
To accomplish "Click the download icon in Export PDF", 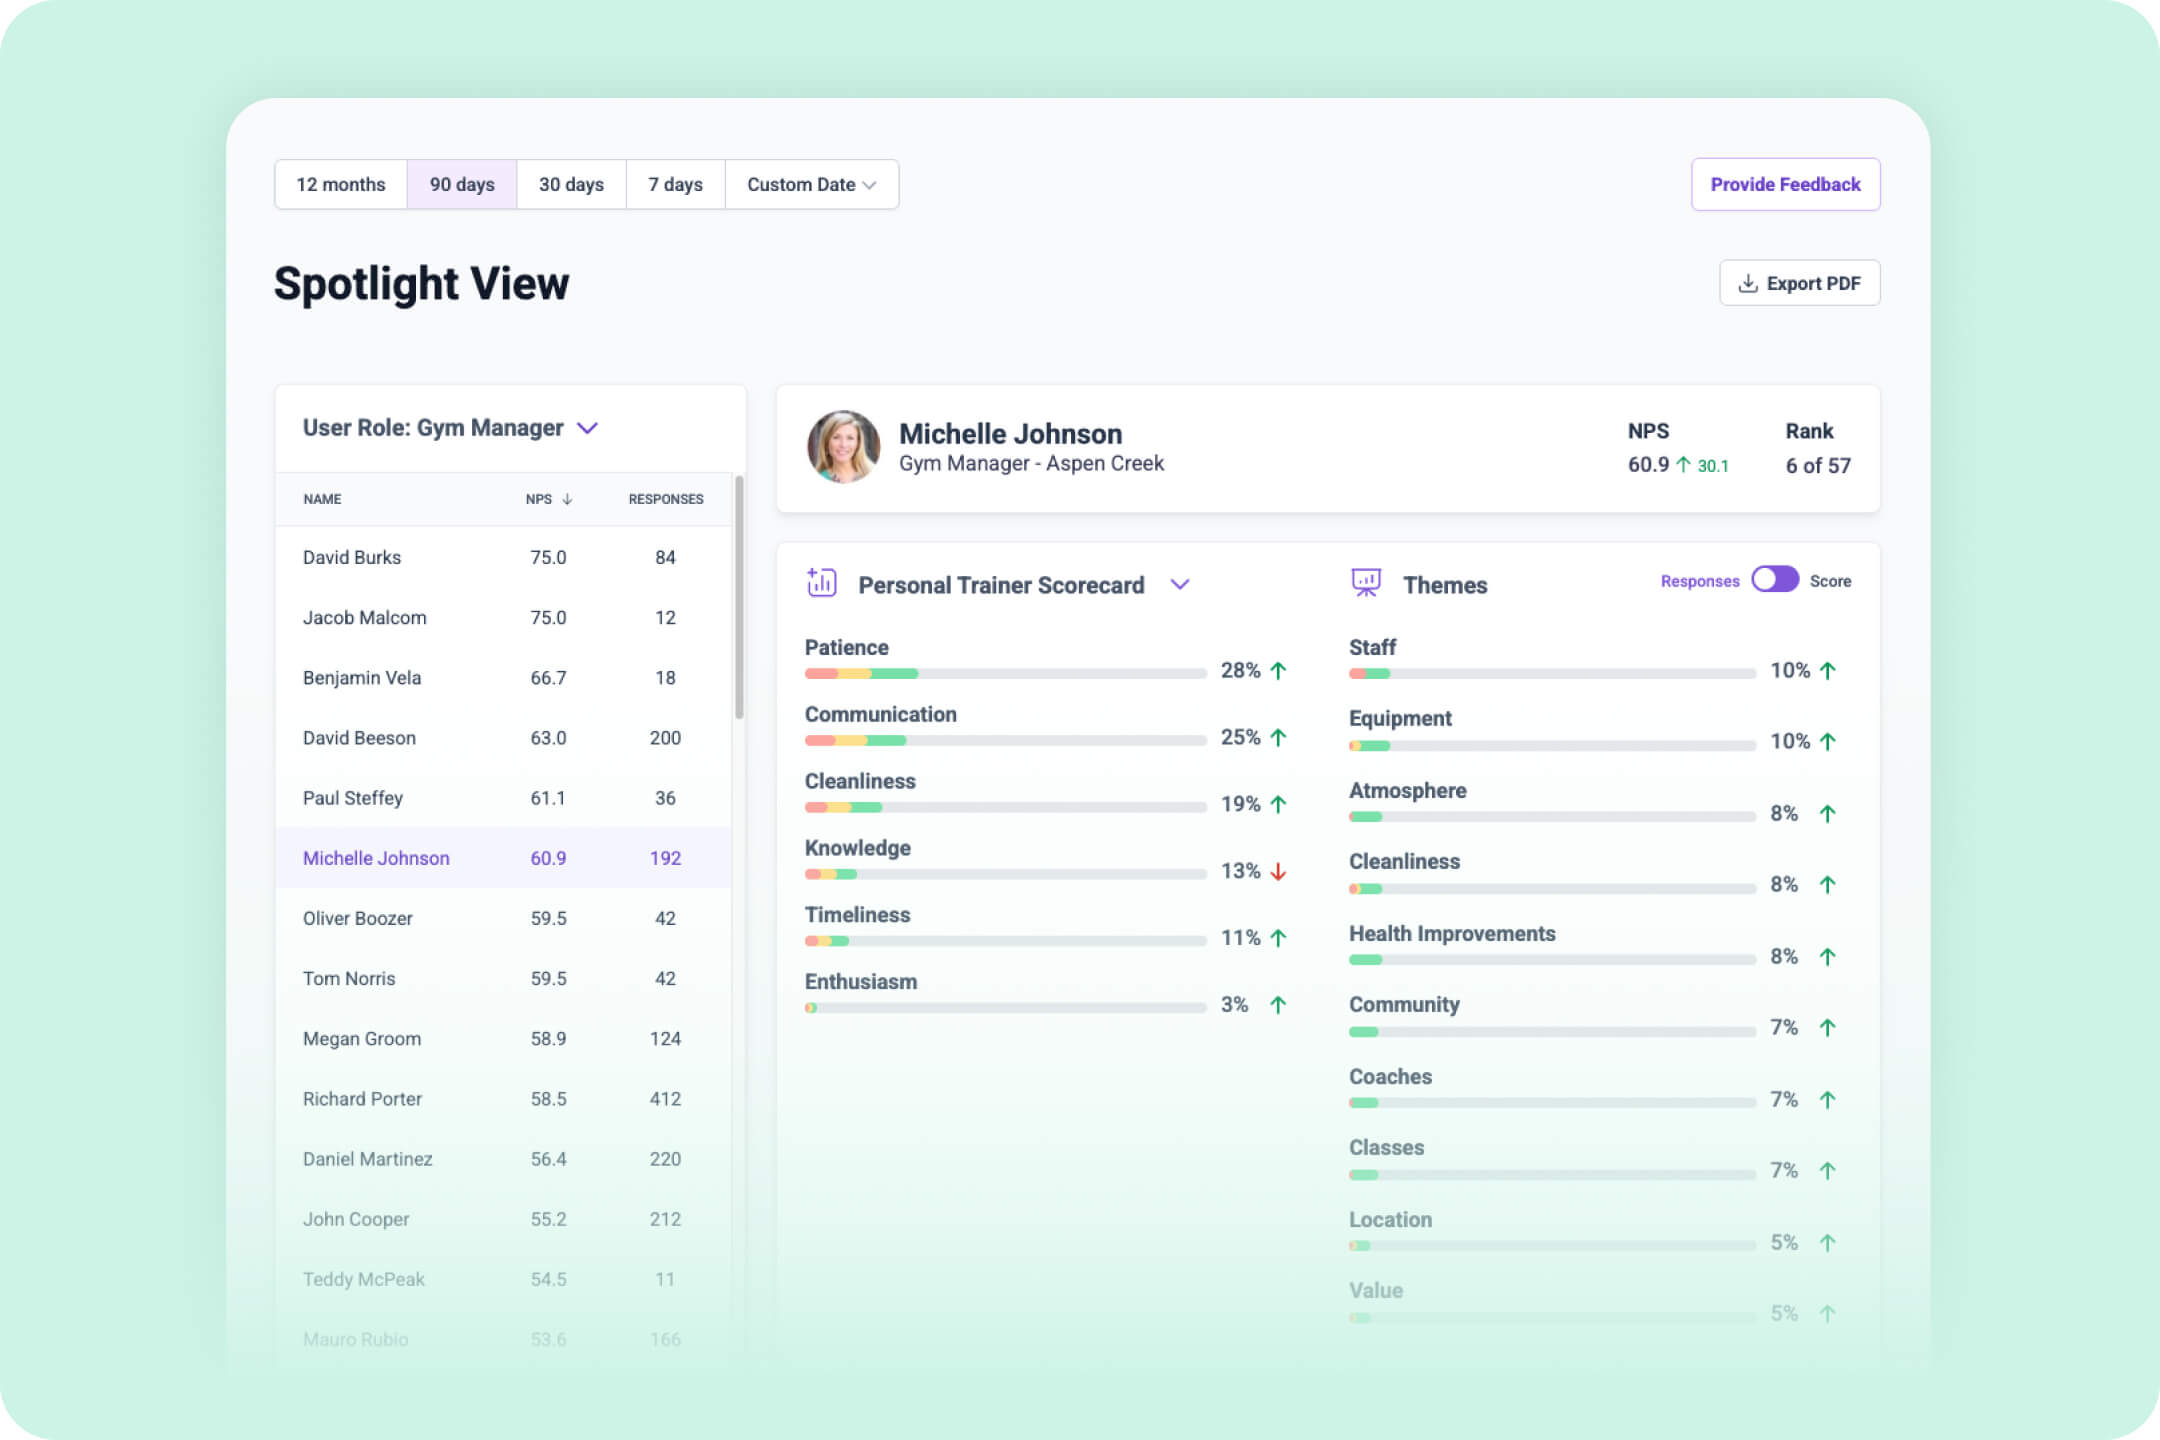I will click(x=1748, y=283).
